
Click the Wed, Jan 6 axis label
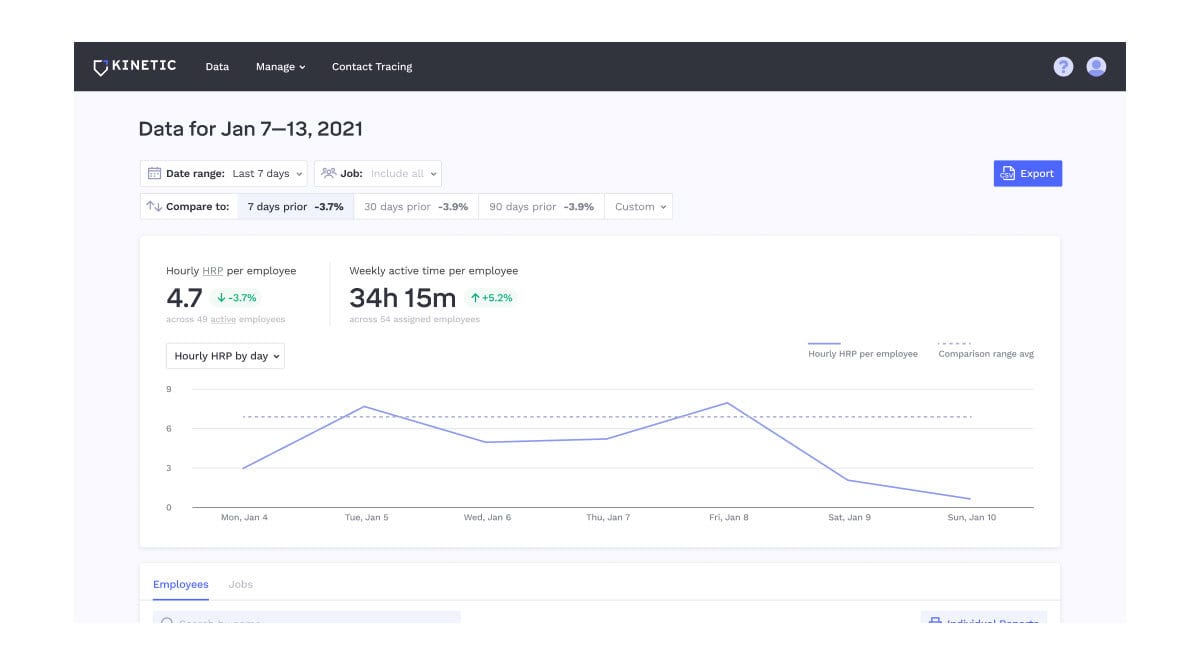coord(487,518)
